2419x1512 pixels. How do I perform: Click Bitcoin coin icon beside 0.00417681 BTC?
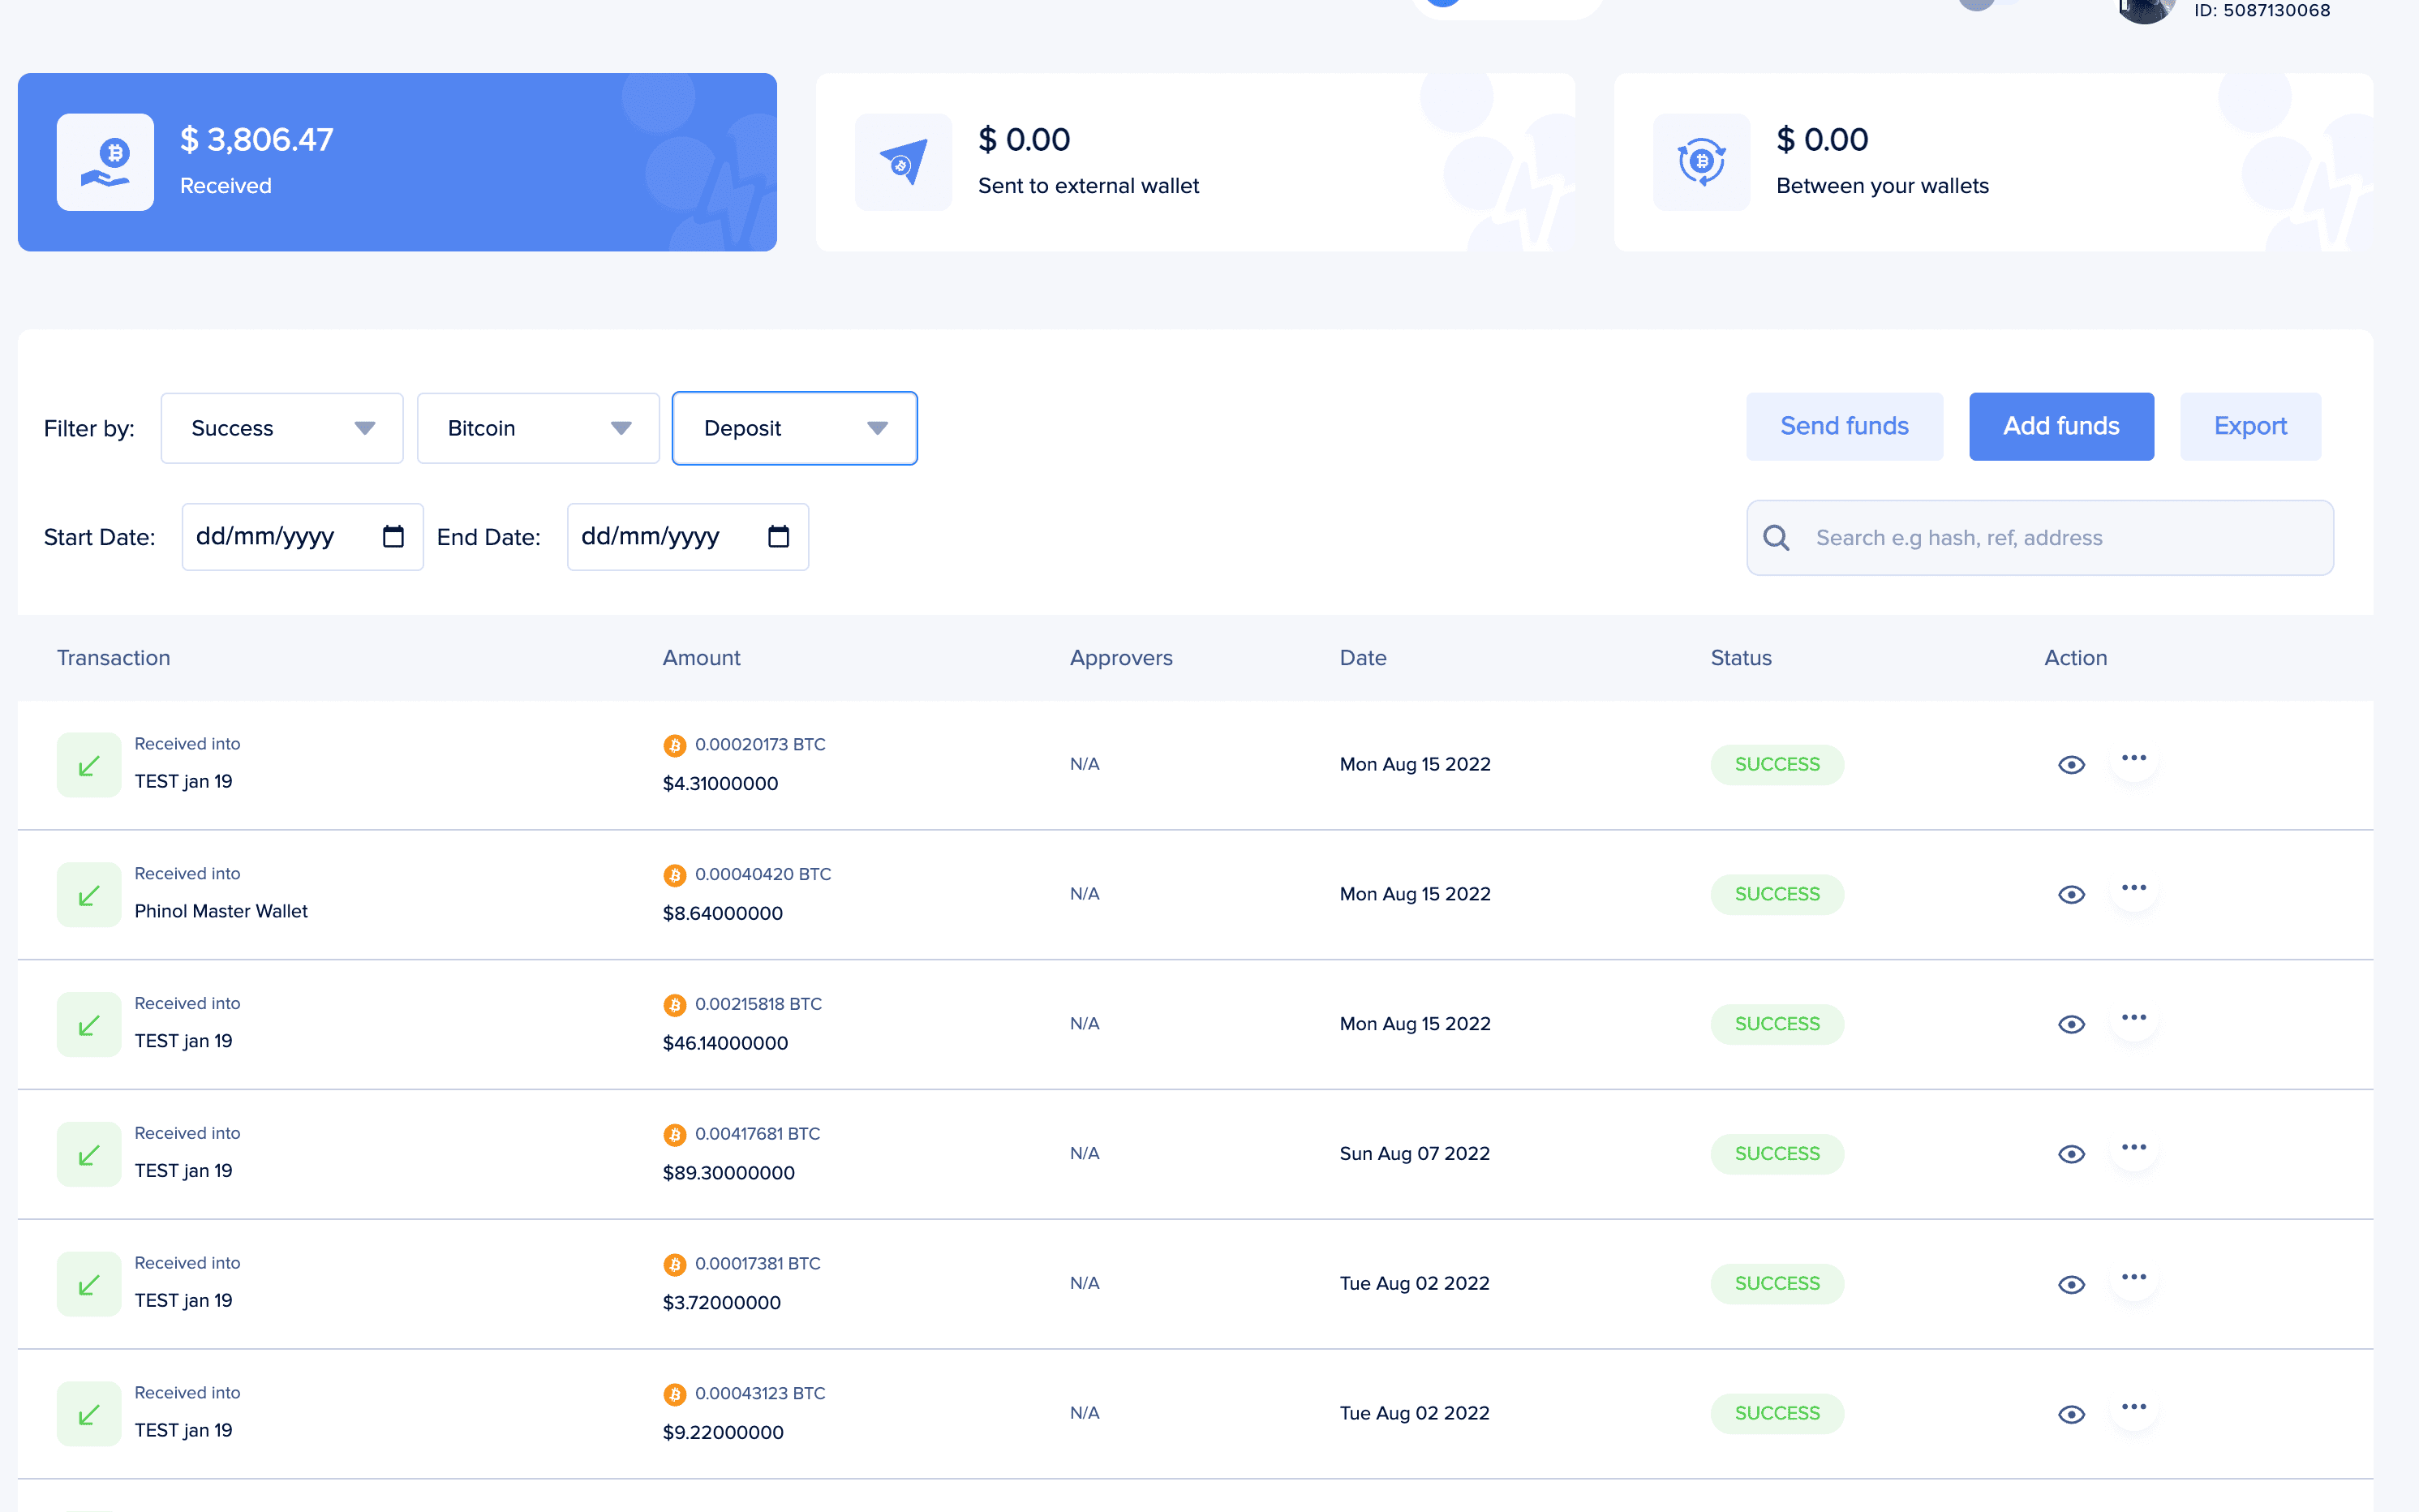click(675, 1135)
